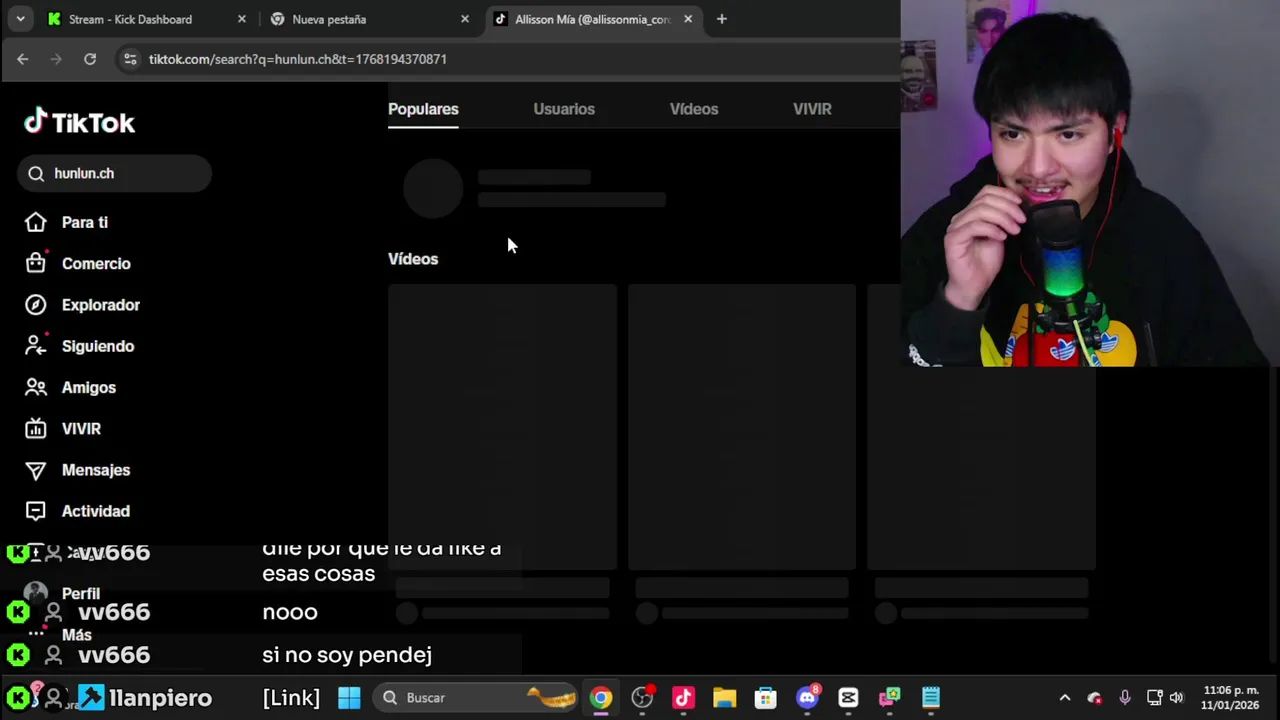Open volume control in system tray
Viewport: 1280px width, 720px height.
tap(1176, 698)
